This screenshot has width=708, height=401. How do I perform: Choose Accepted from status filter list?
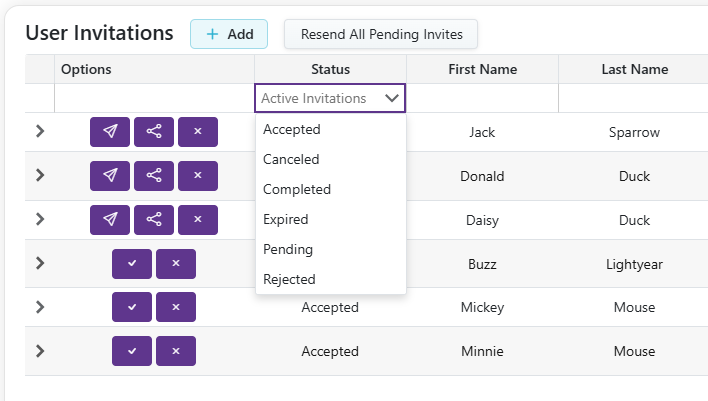[331, 130]
